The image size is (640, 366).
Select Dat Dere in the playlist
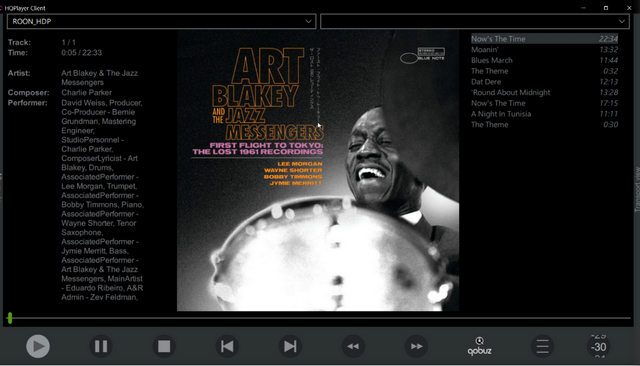tap(544, 82)
